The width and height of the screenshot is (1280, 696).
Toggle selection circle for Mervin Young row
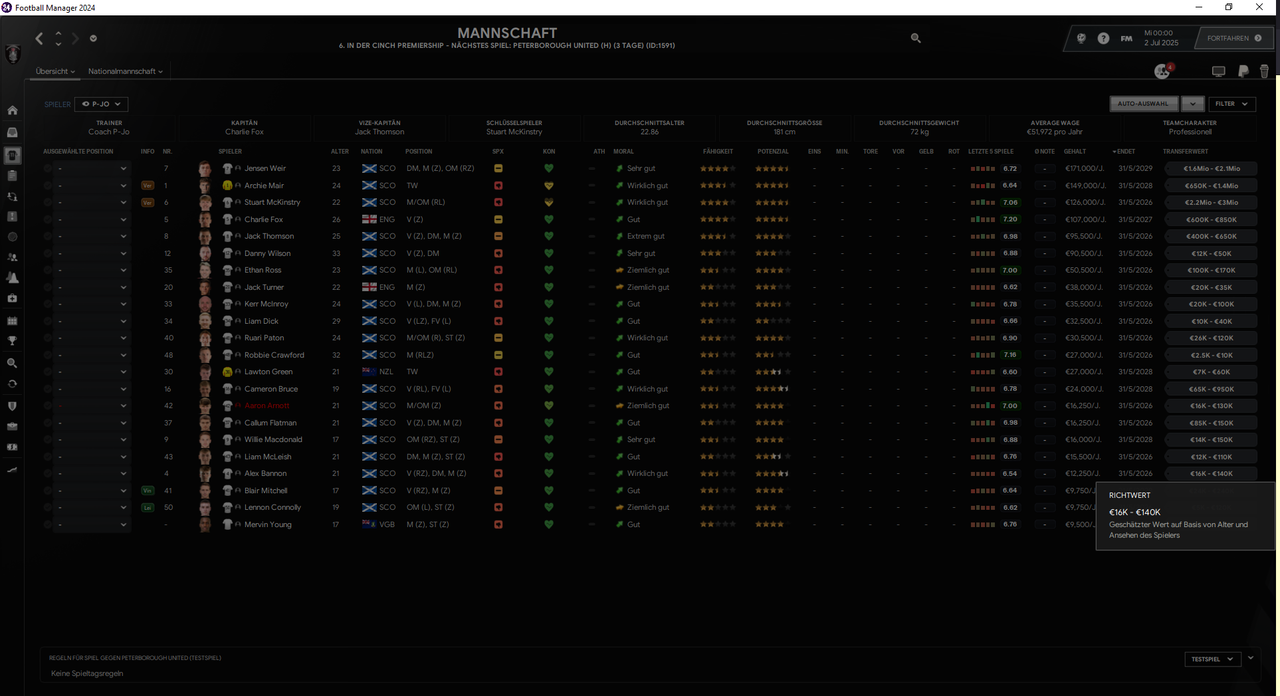[x=47, y=525]
